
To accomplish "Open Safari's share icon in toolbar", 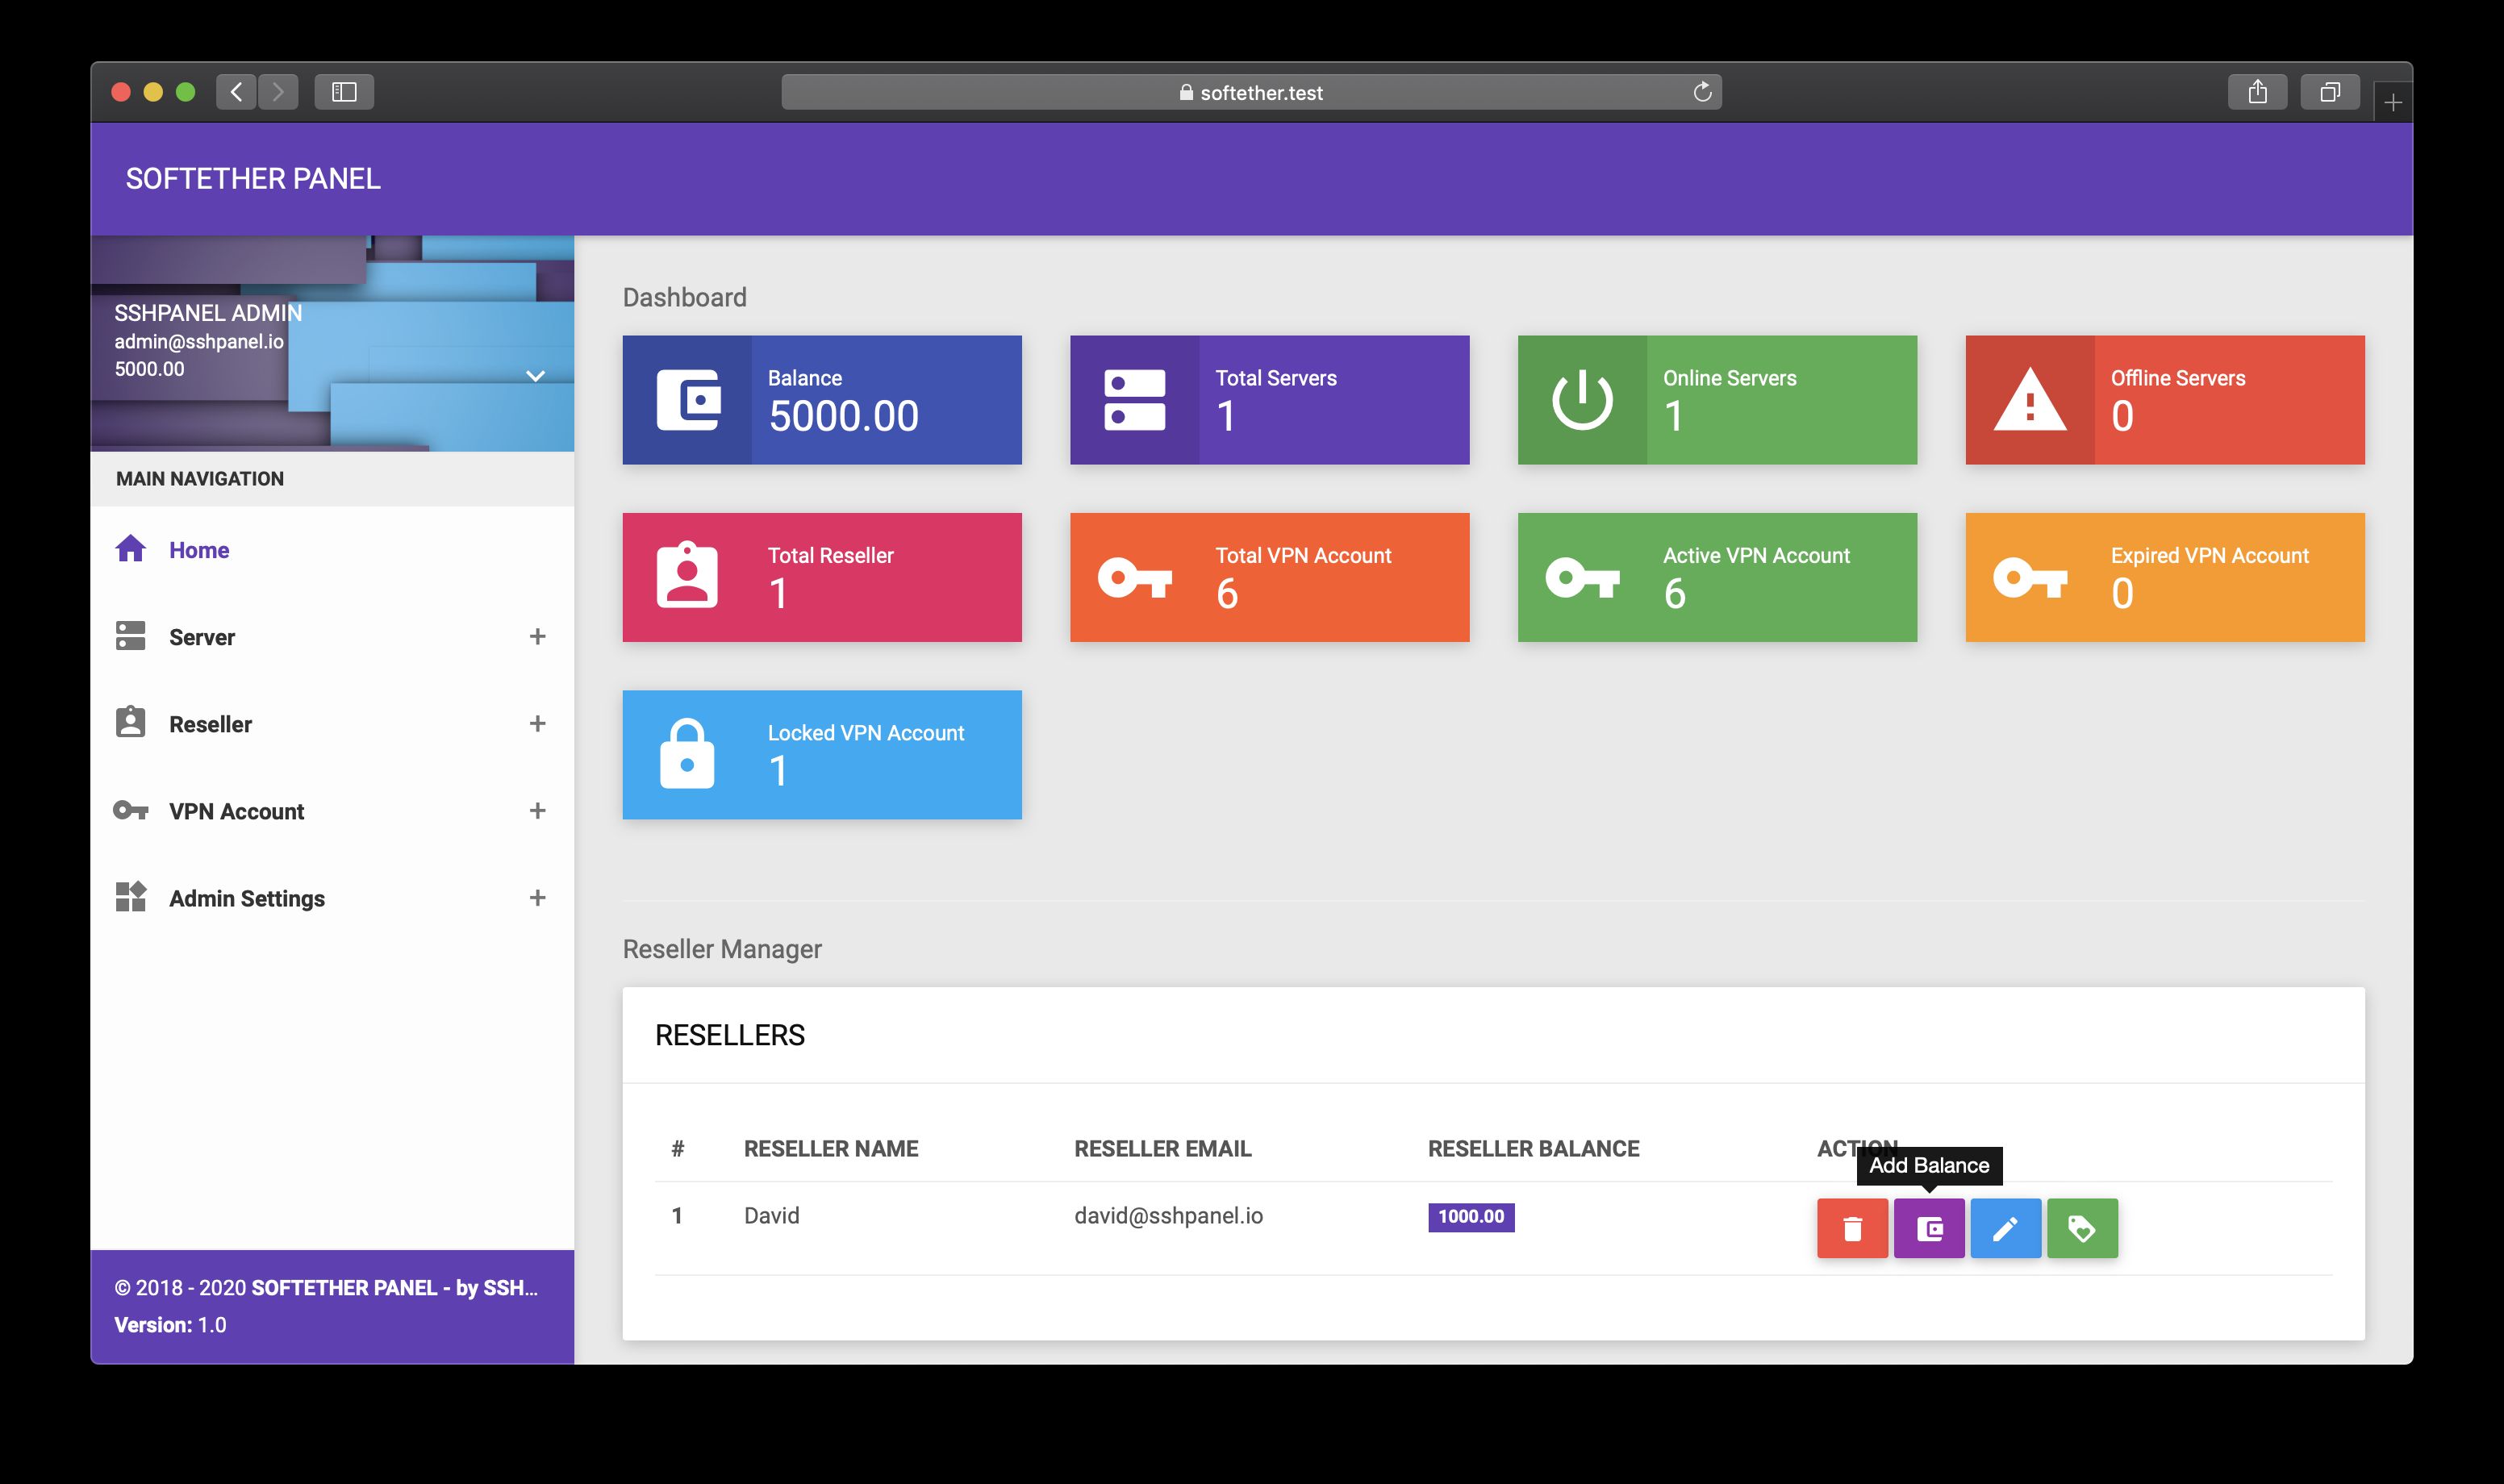I will (2257, 92).
